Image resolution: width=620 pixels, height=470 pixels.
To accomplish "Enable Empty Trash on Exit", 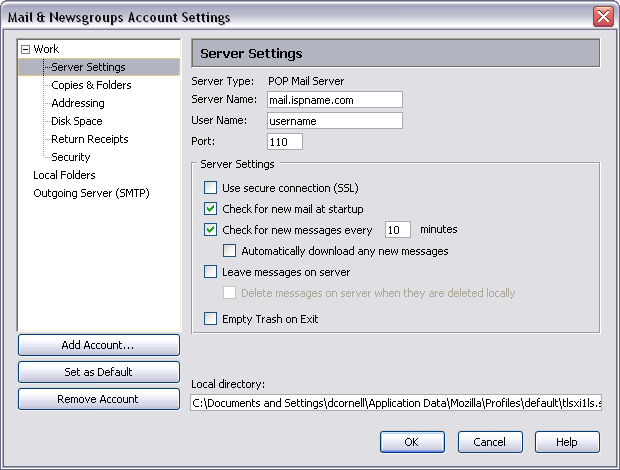I will [210, 319].
